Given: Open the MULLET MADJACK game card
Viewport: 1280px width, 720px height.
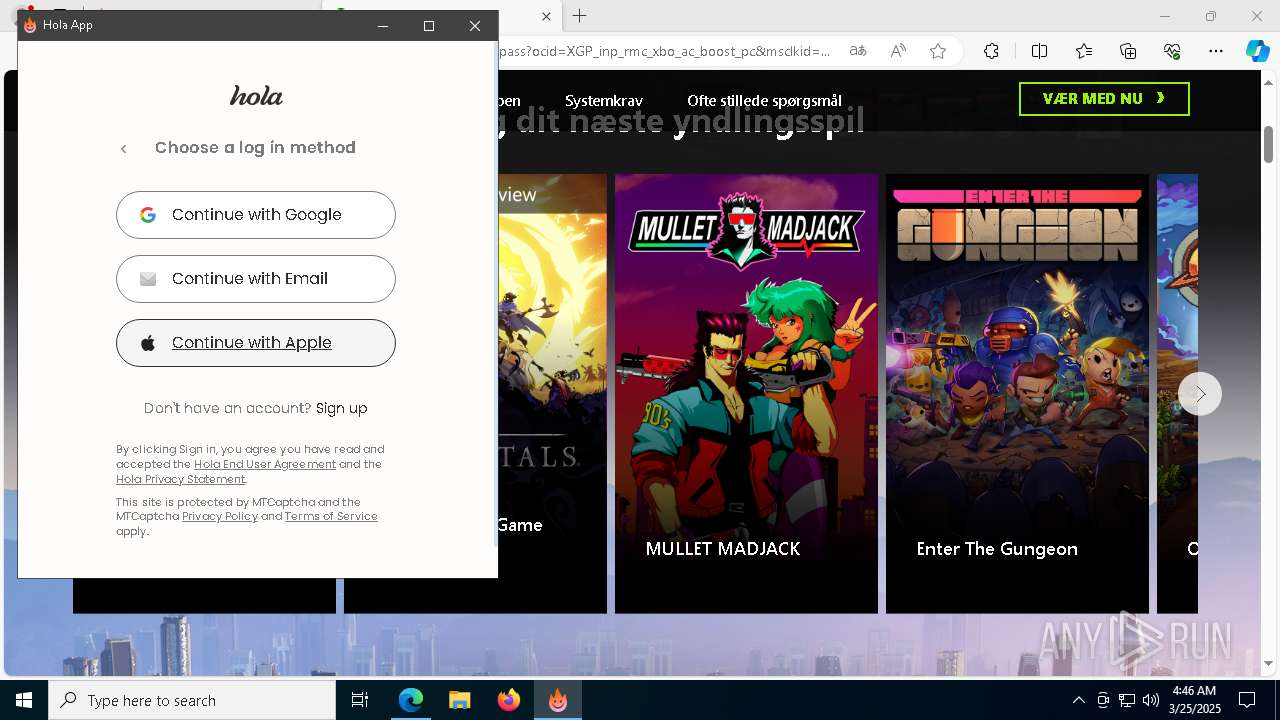Looking at the screenshot, I should pyautogui.click(x=746, y=393).
